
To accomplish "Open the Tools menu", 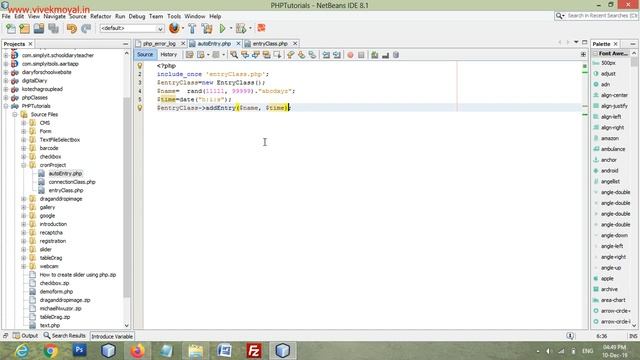I will point(174,16).
